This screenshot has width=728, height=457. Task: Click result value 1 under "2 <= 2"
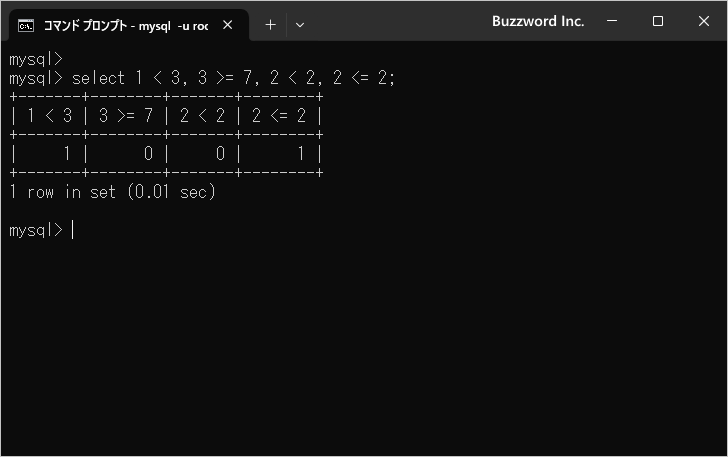(302, 154)
